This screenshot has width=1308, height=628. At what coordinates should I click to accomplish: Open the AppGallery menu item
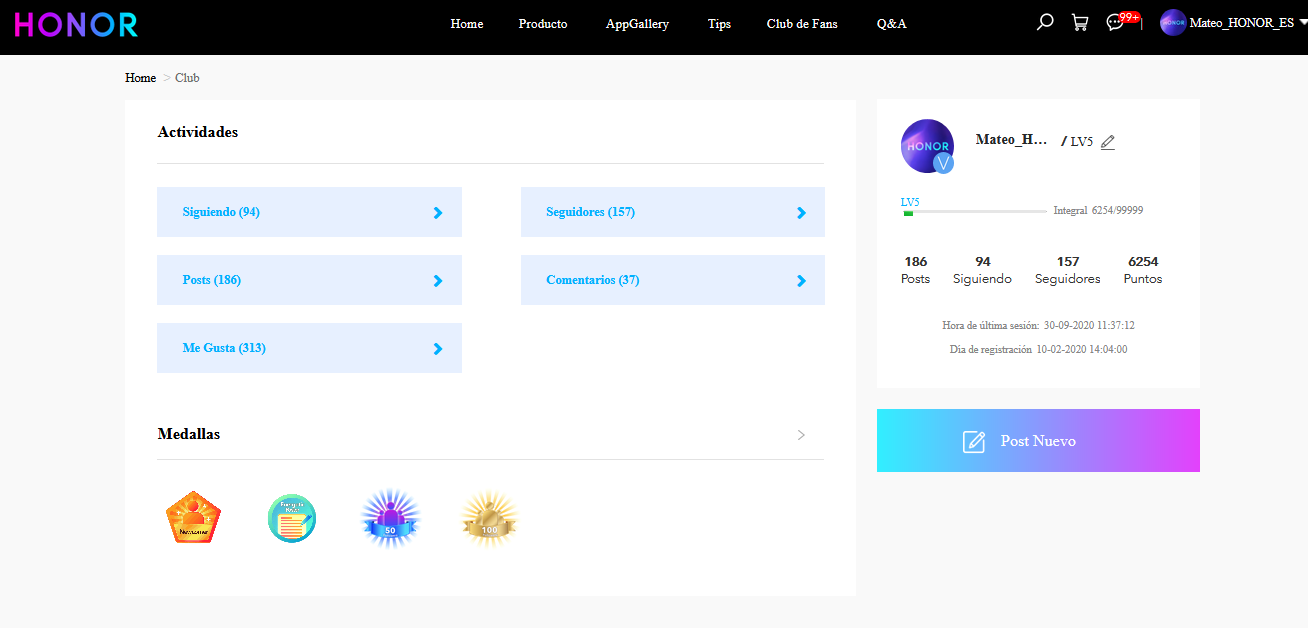point(637,24)
